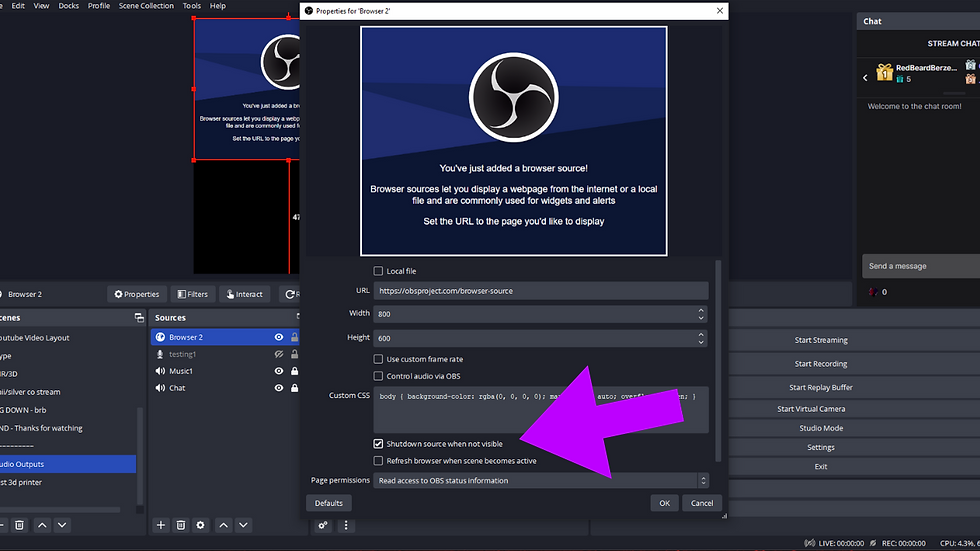Open advanced audio properties gear in mixer
Screen dimensions: 980x551
pos(322,525)
